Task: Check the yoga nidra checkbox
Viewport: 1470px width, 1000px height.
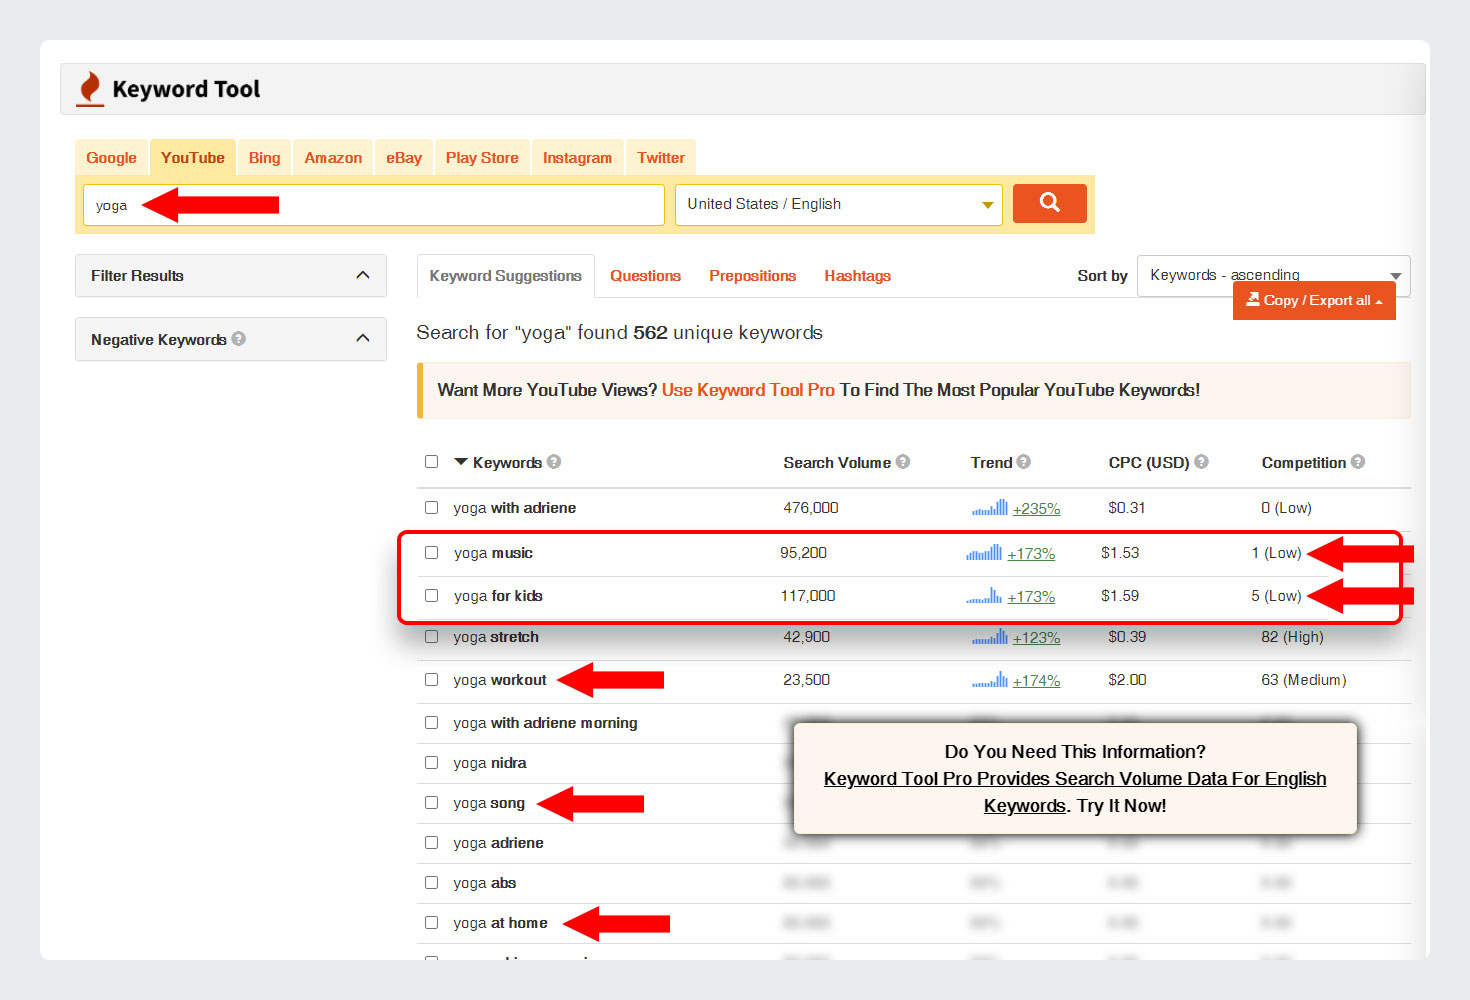Action: pyautogui.click(x=431, y=762)
